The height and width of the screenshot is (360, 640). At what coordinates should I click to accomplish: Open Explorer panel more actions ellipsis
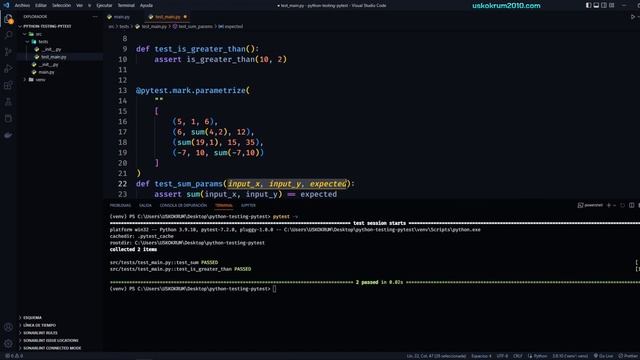click(x=95, y=17)
